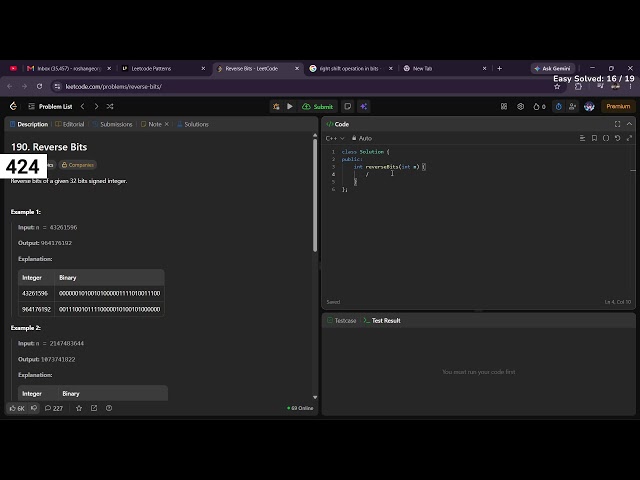Open the Submissions tab
This screenshot has height=480, width=640.
tap(112, 124)
